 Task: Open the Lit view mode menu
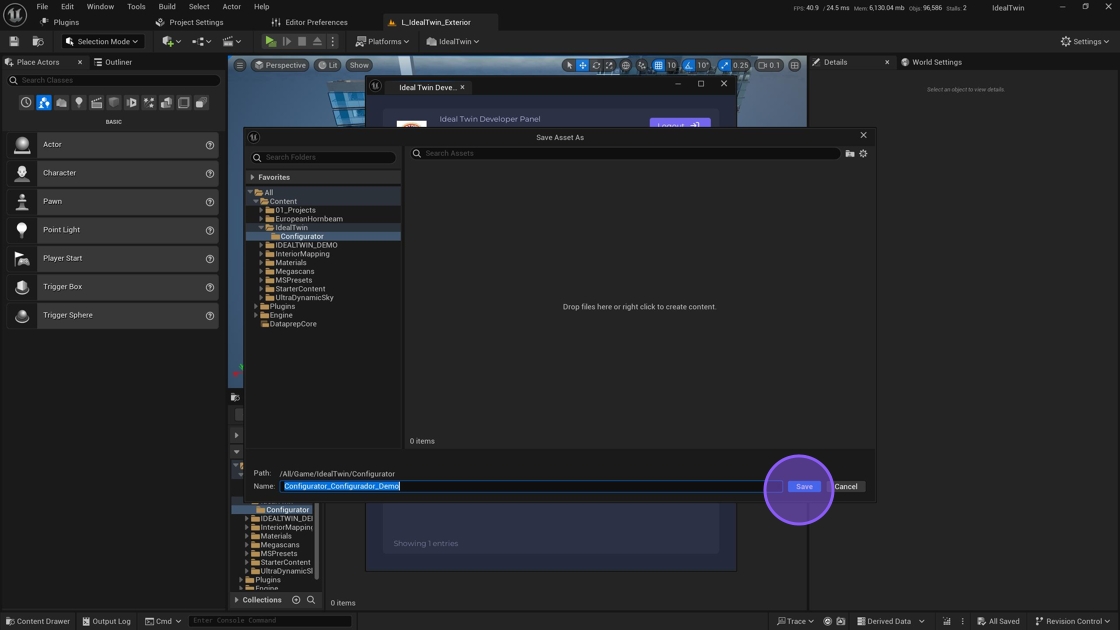tap(328, 65)
